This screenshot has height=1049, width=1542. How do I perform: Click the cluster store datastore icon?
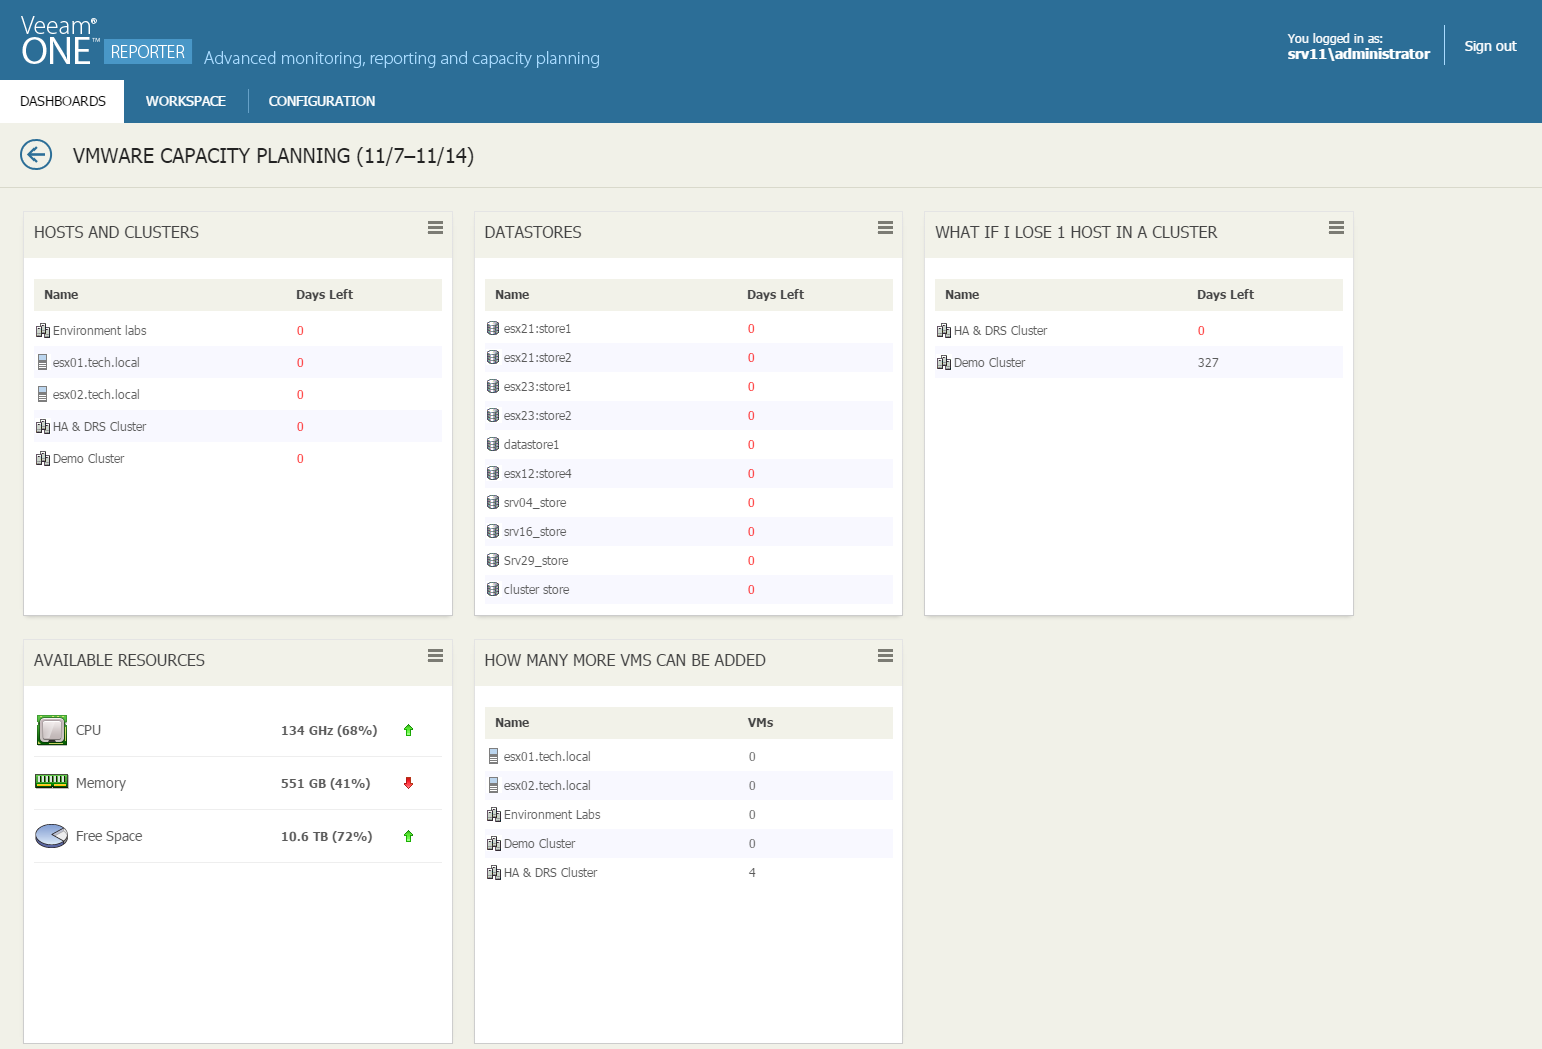click(493, 589)
